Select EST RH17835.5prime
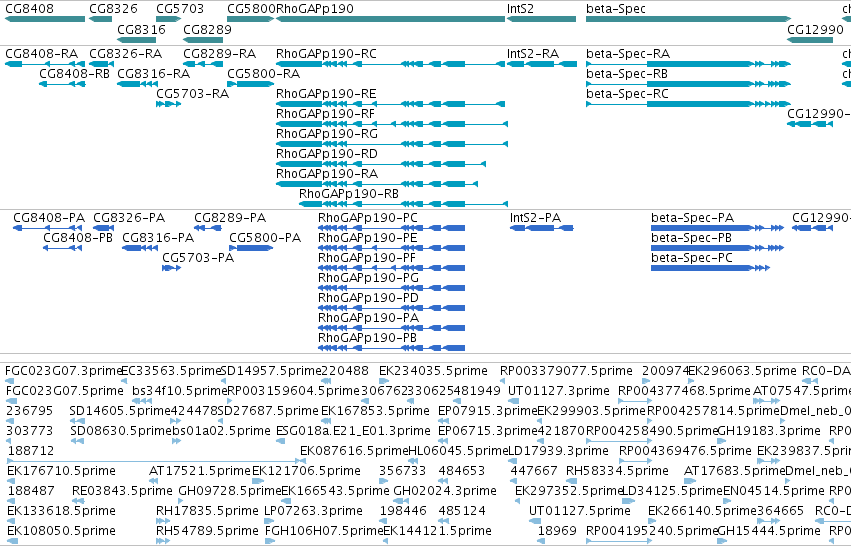The image size is (851, 546). (x=163, y=521)
